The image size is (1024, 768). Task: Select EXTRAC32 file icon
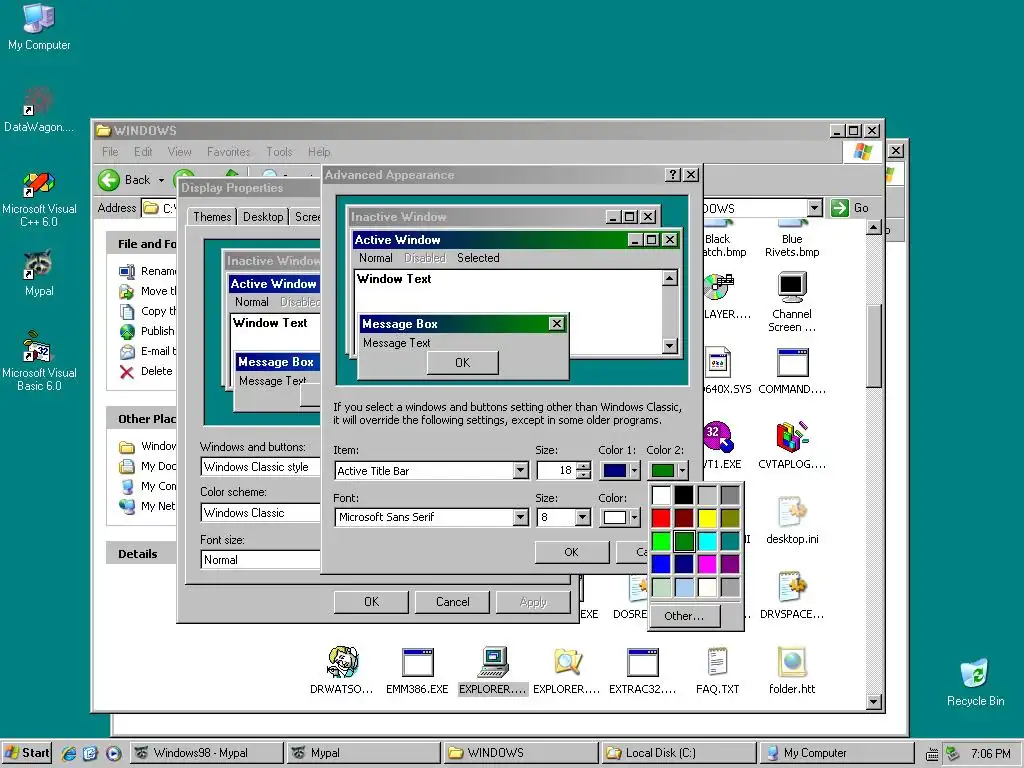(643, 670)
